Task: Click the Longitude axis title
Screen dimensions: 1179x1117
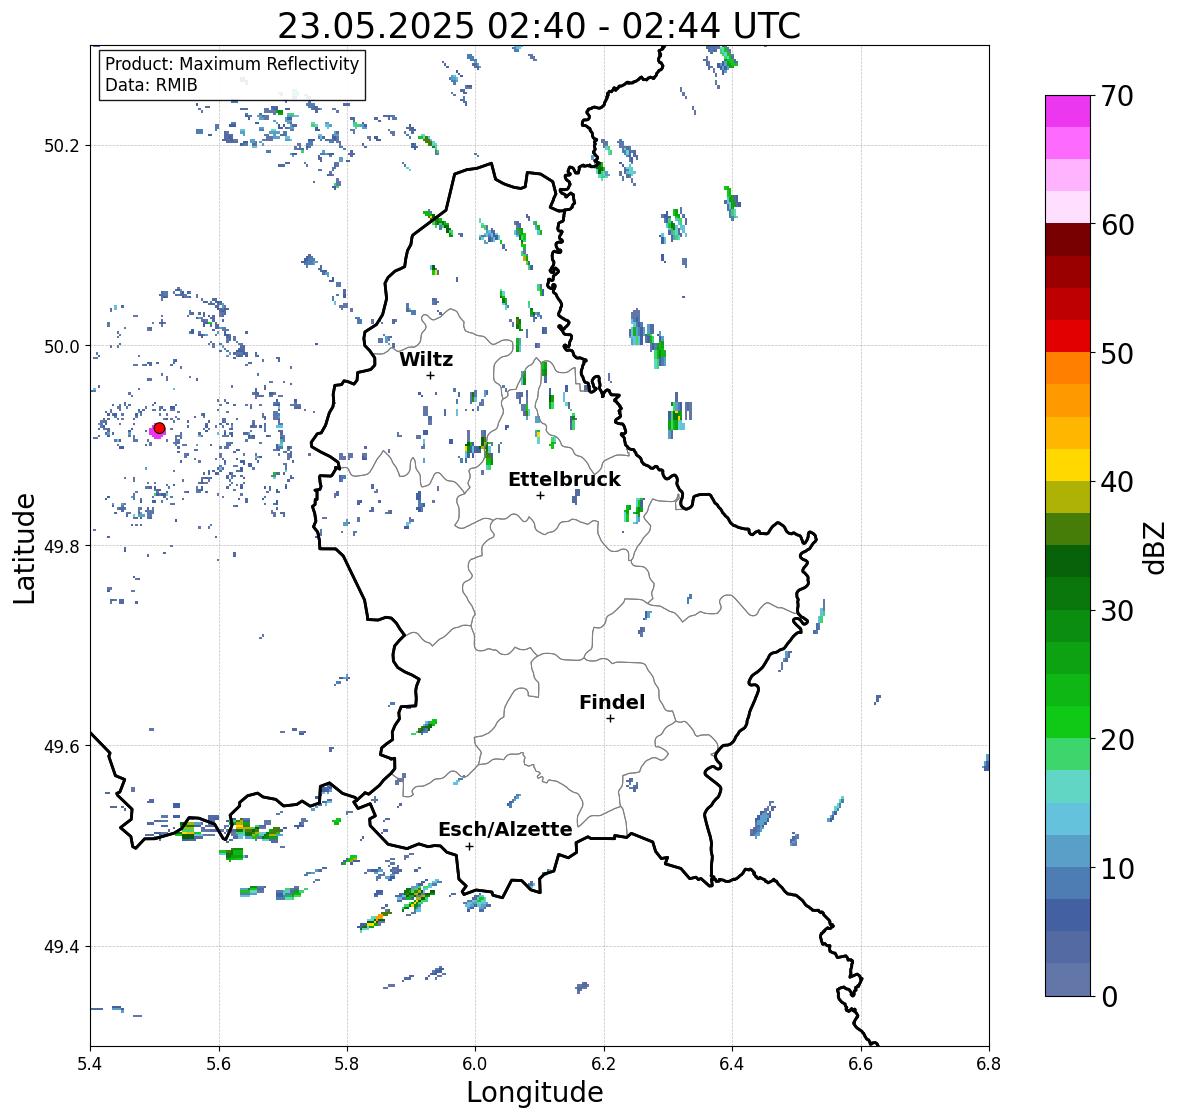Action: tap(535, 1092)
